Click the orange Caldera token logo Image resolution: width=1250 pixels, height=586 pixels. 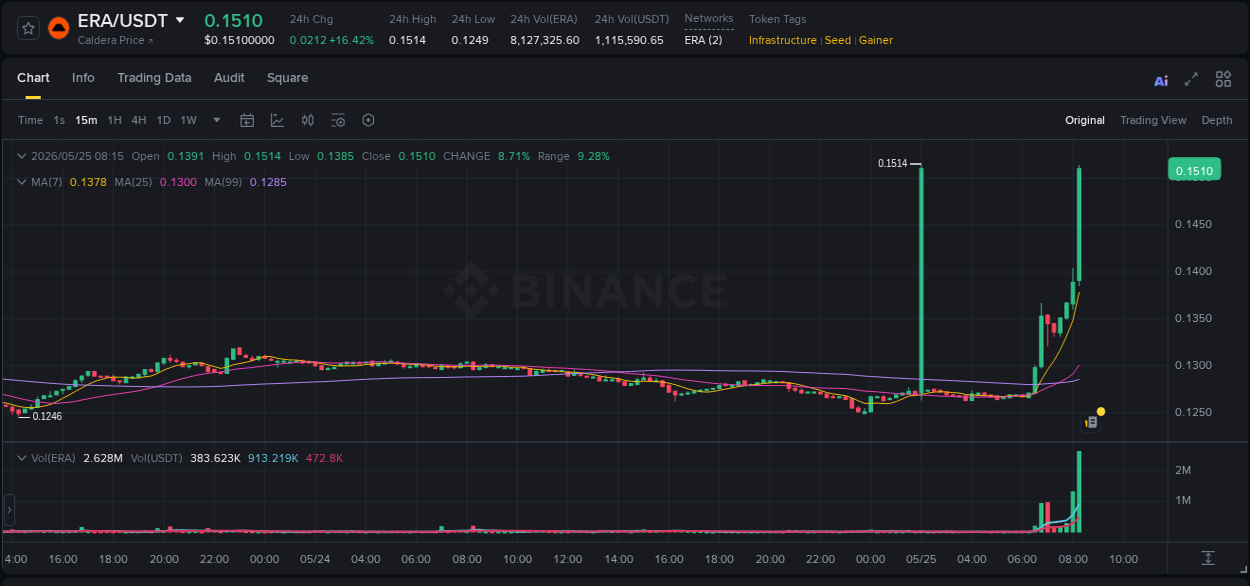[59, 28]
